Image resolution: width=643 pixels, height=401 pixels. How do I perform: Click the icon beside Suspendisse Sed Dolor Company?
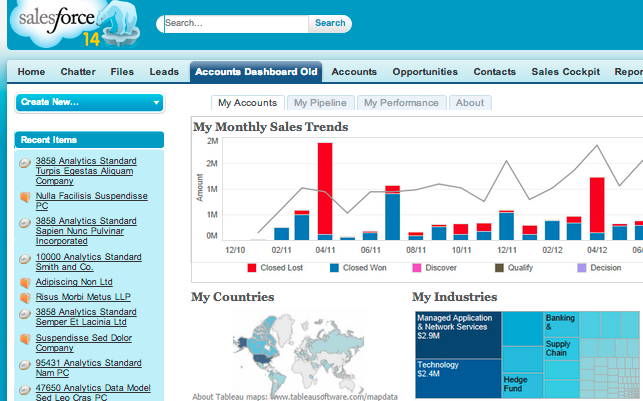tap(25, 339)
